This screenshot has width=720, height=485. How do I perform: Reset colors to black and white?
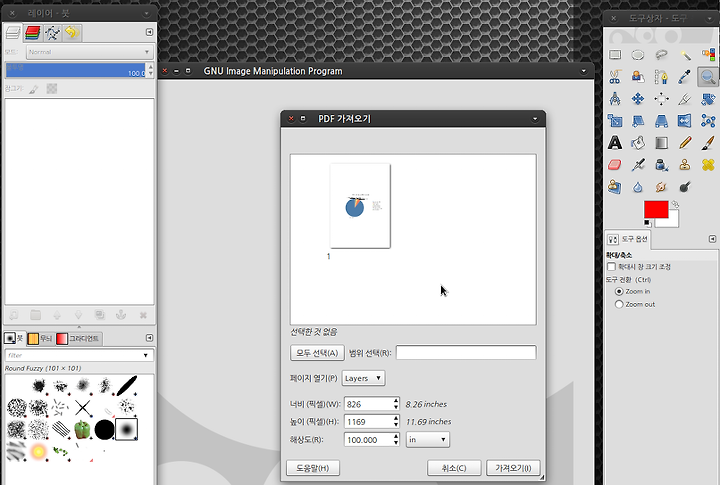point(647,223)
